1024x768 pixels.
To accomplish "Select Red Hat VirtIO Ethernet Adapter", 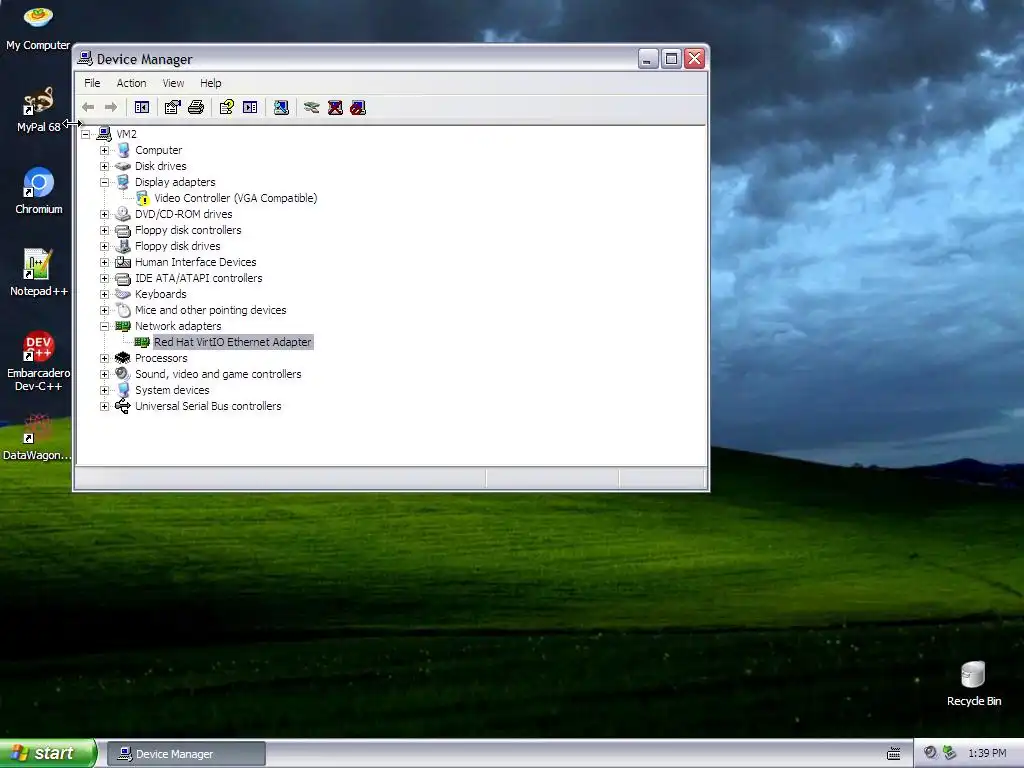I will 232,342.
